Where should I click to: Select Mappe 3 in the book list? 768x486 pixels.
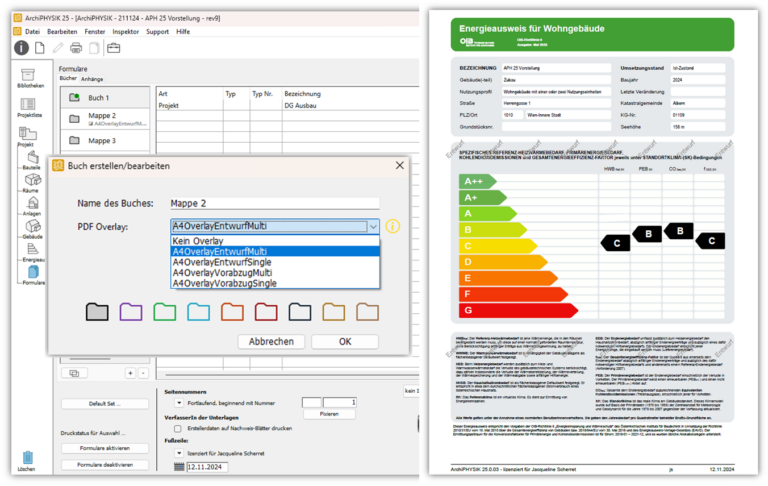click(x=105, y=141)
